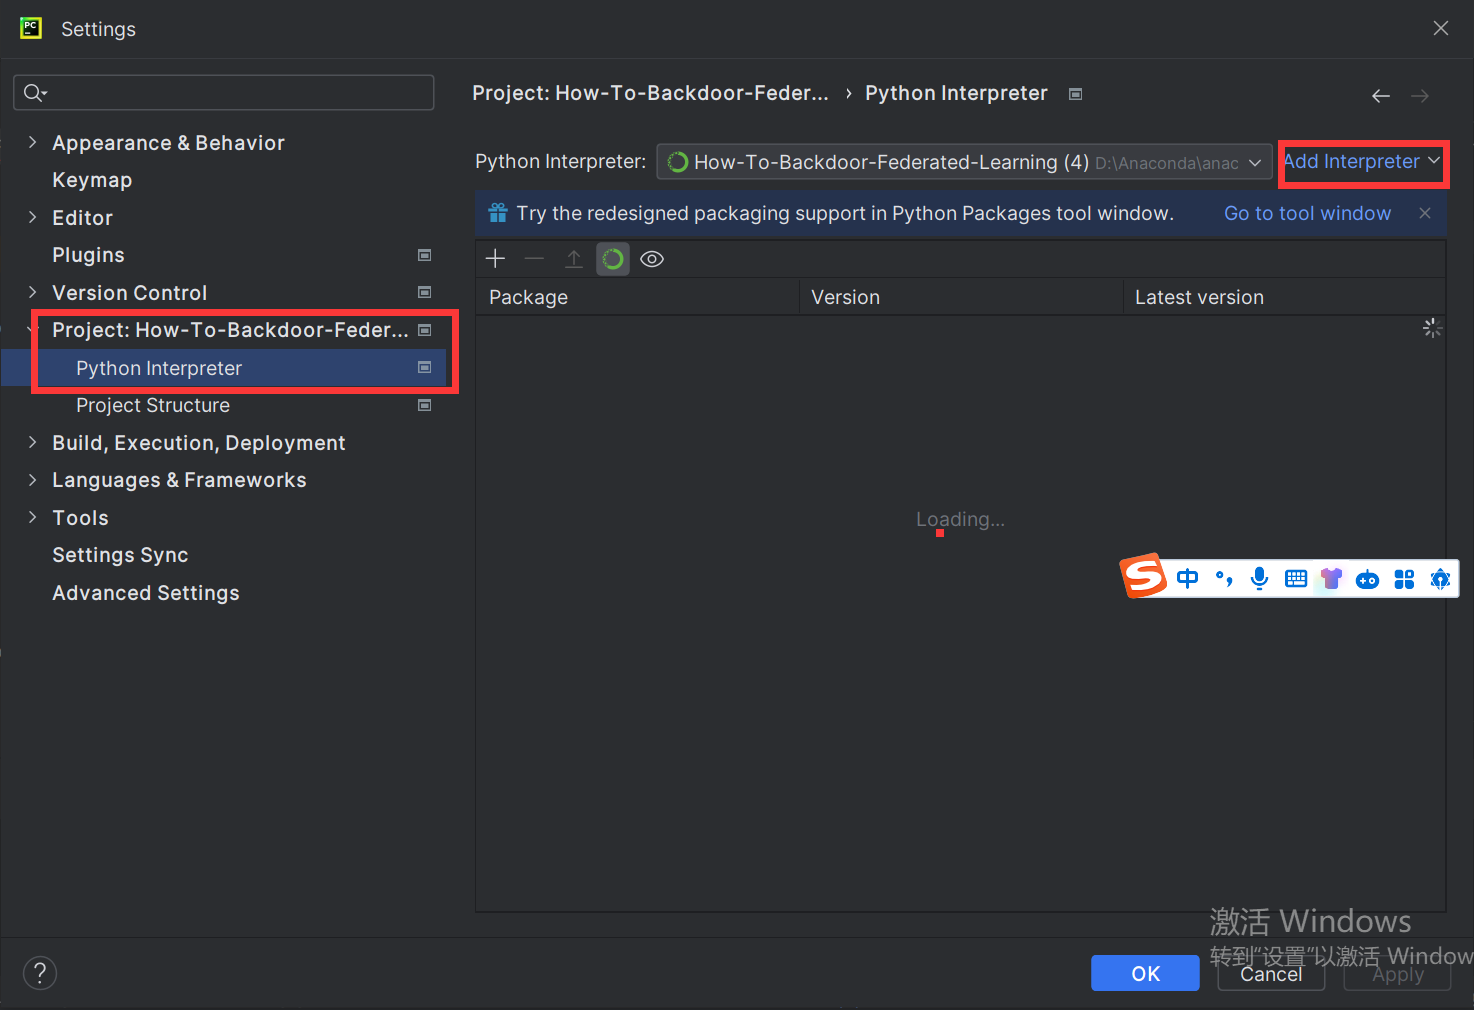The width and height of the screenshot is (1474, 1010).
Task: Toggle the Use Conda package manager icon
Action: point(613,259)
